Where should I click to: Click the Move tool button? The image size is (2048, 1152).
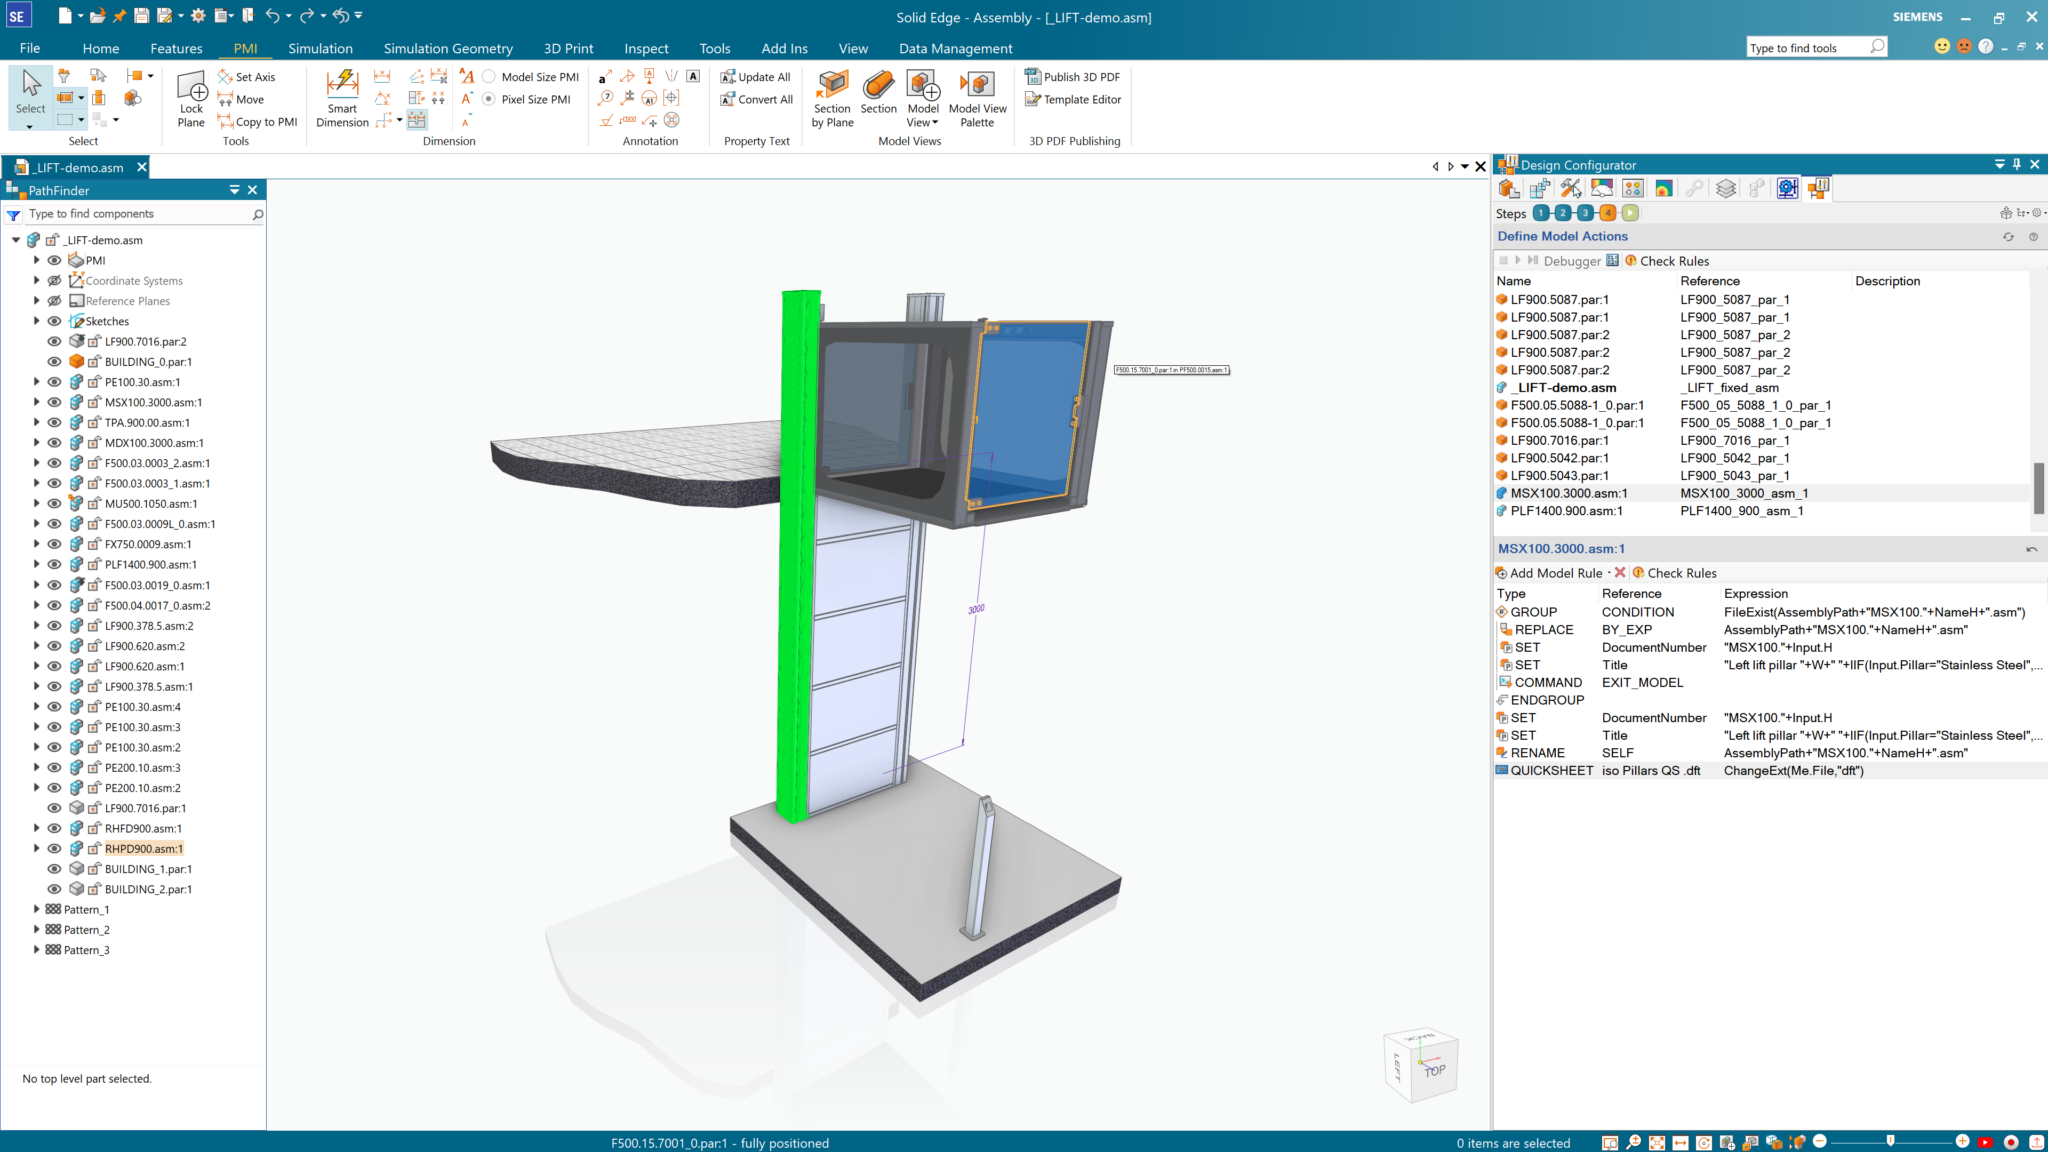(241, 100)
